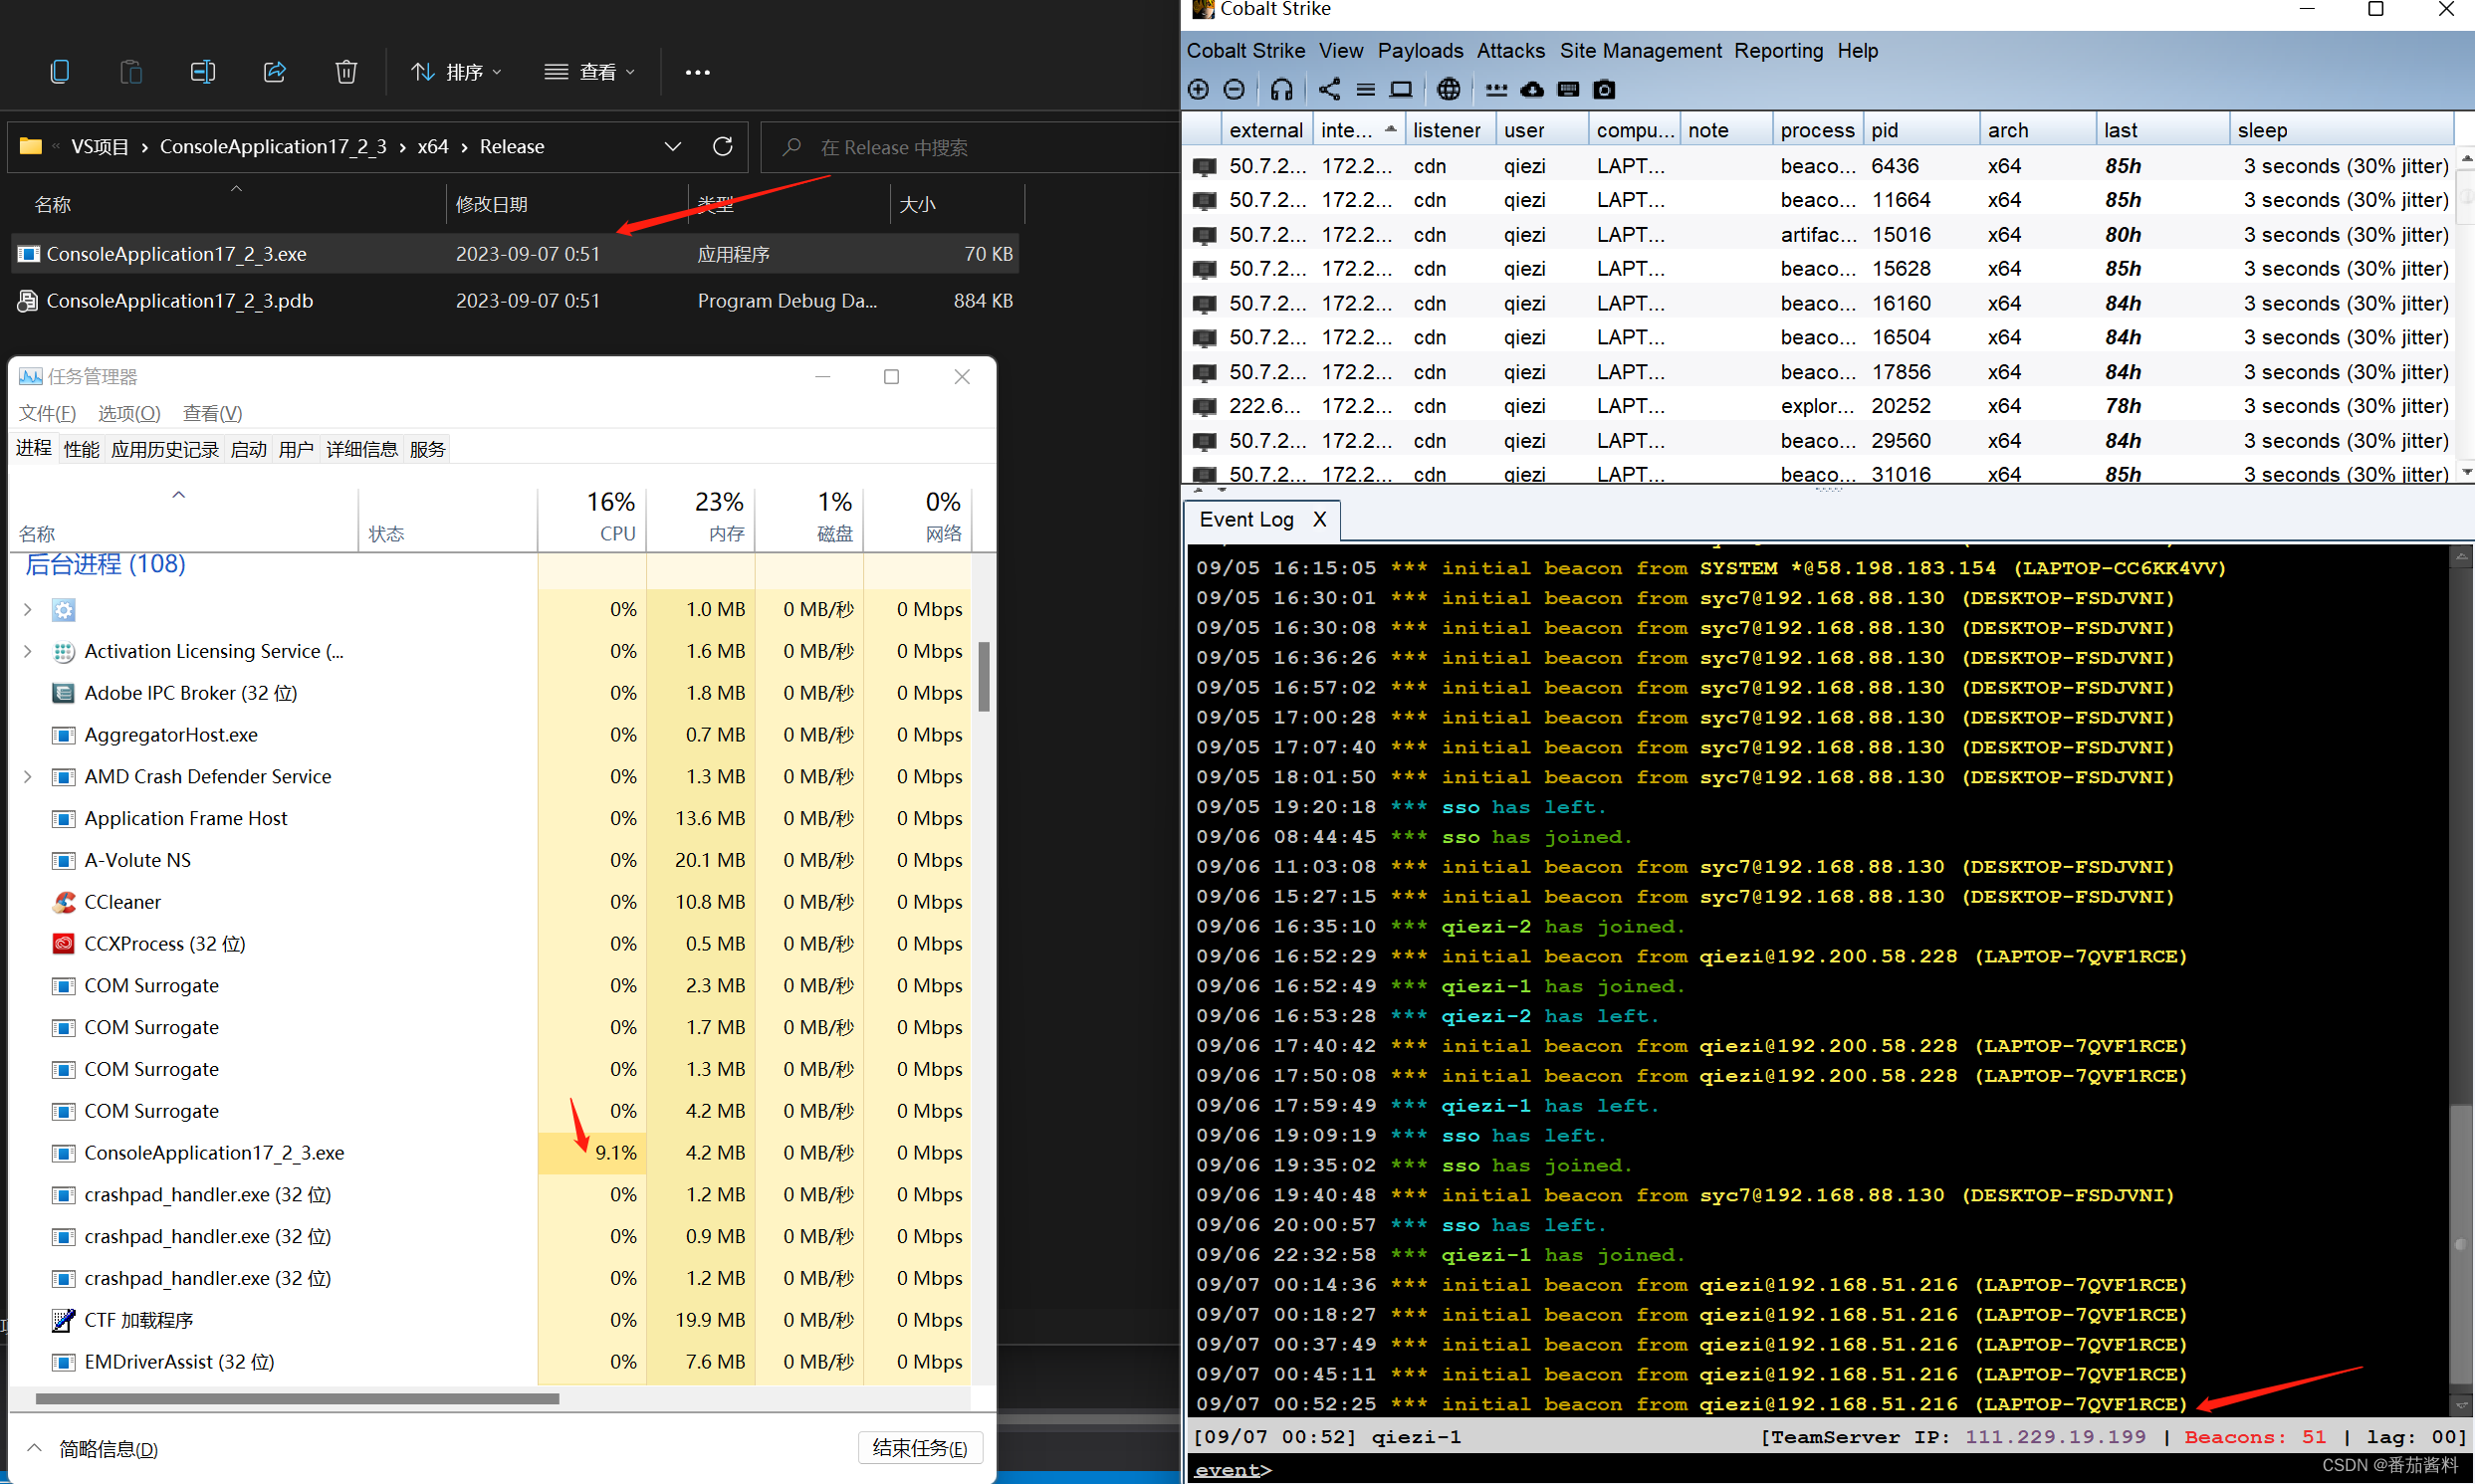The height and width of the screenshot is (1484, 2475).
Task: Open keystrokes keyboard icon
Action: click(1568, 90)
